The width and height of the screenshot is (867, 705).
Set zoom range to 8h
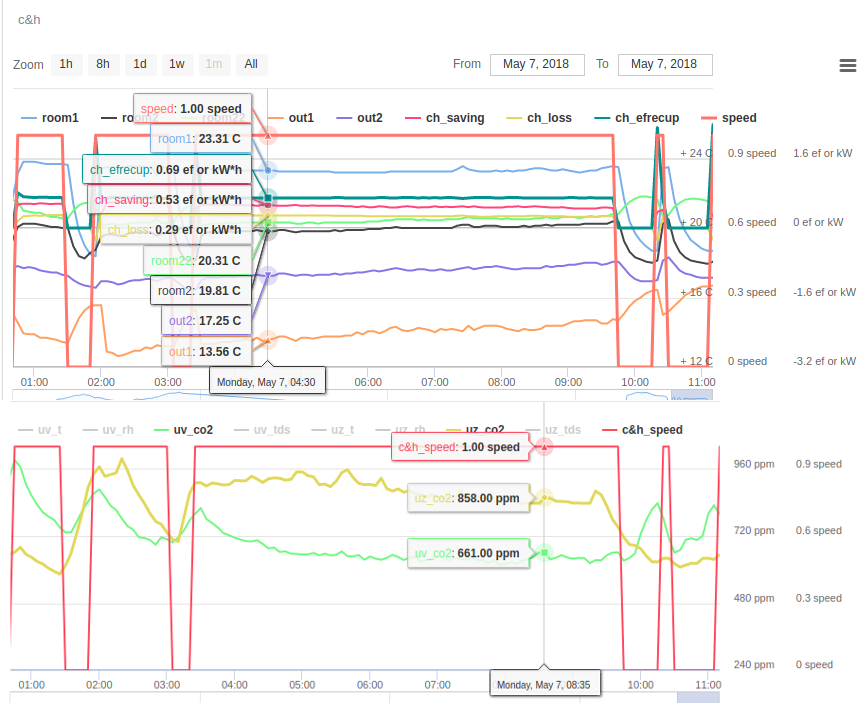pos(103,64)
